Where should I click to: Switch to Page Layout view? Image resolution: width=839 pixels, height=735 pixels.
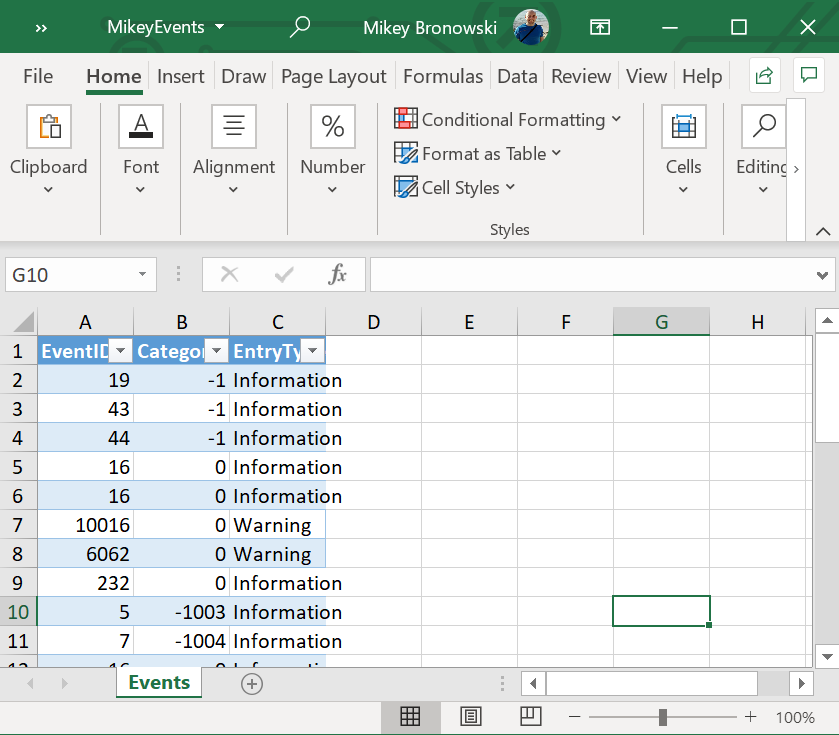471,716
